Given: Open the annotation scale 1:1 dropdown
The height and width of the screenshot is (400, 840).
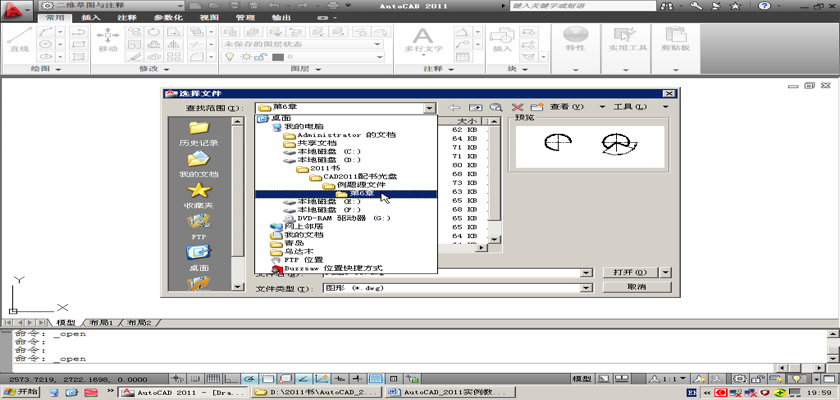Looking at the screenshot, I should pyautogui.click(x=668, y=379).
